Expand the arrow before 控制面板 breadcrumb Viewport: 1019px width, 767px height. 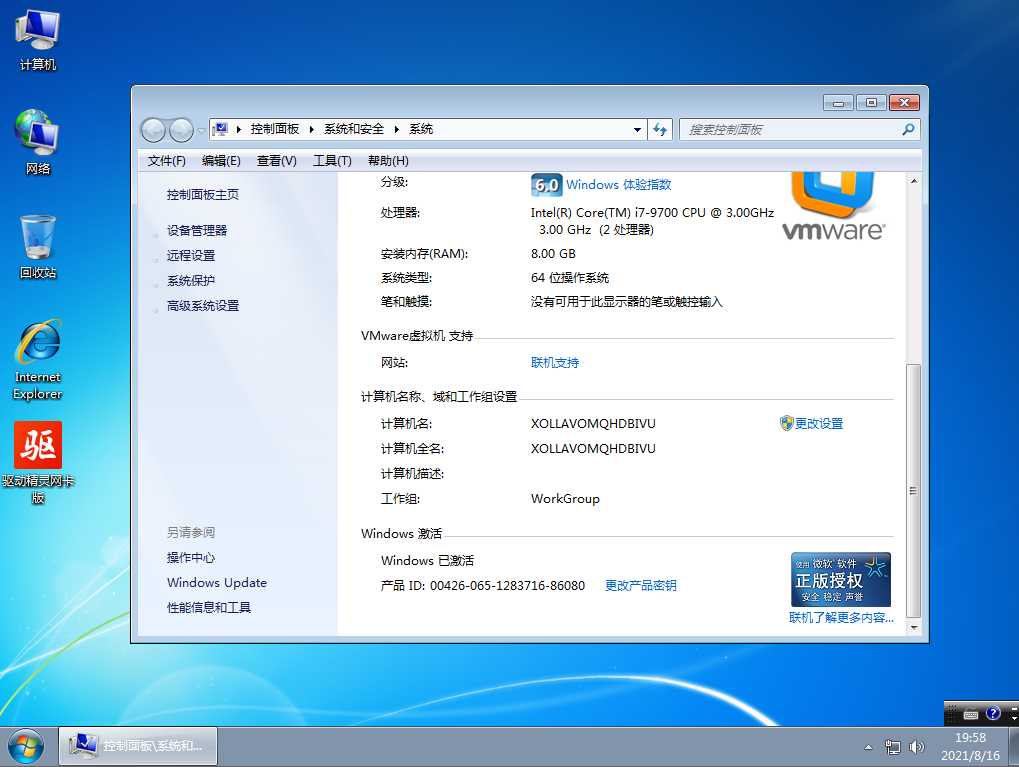(x=239, y=129)
